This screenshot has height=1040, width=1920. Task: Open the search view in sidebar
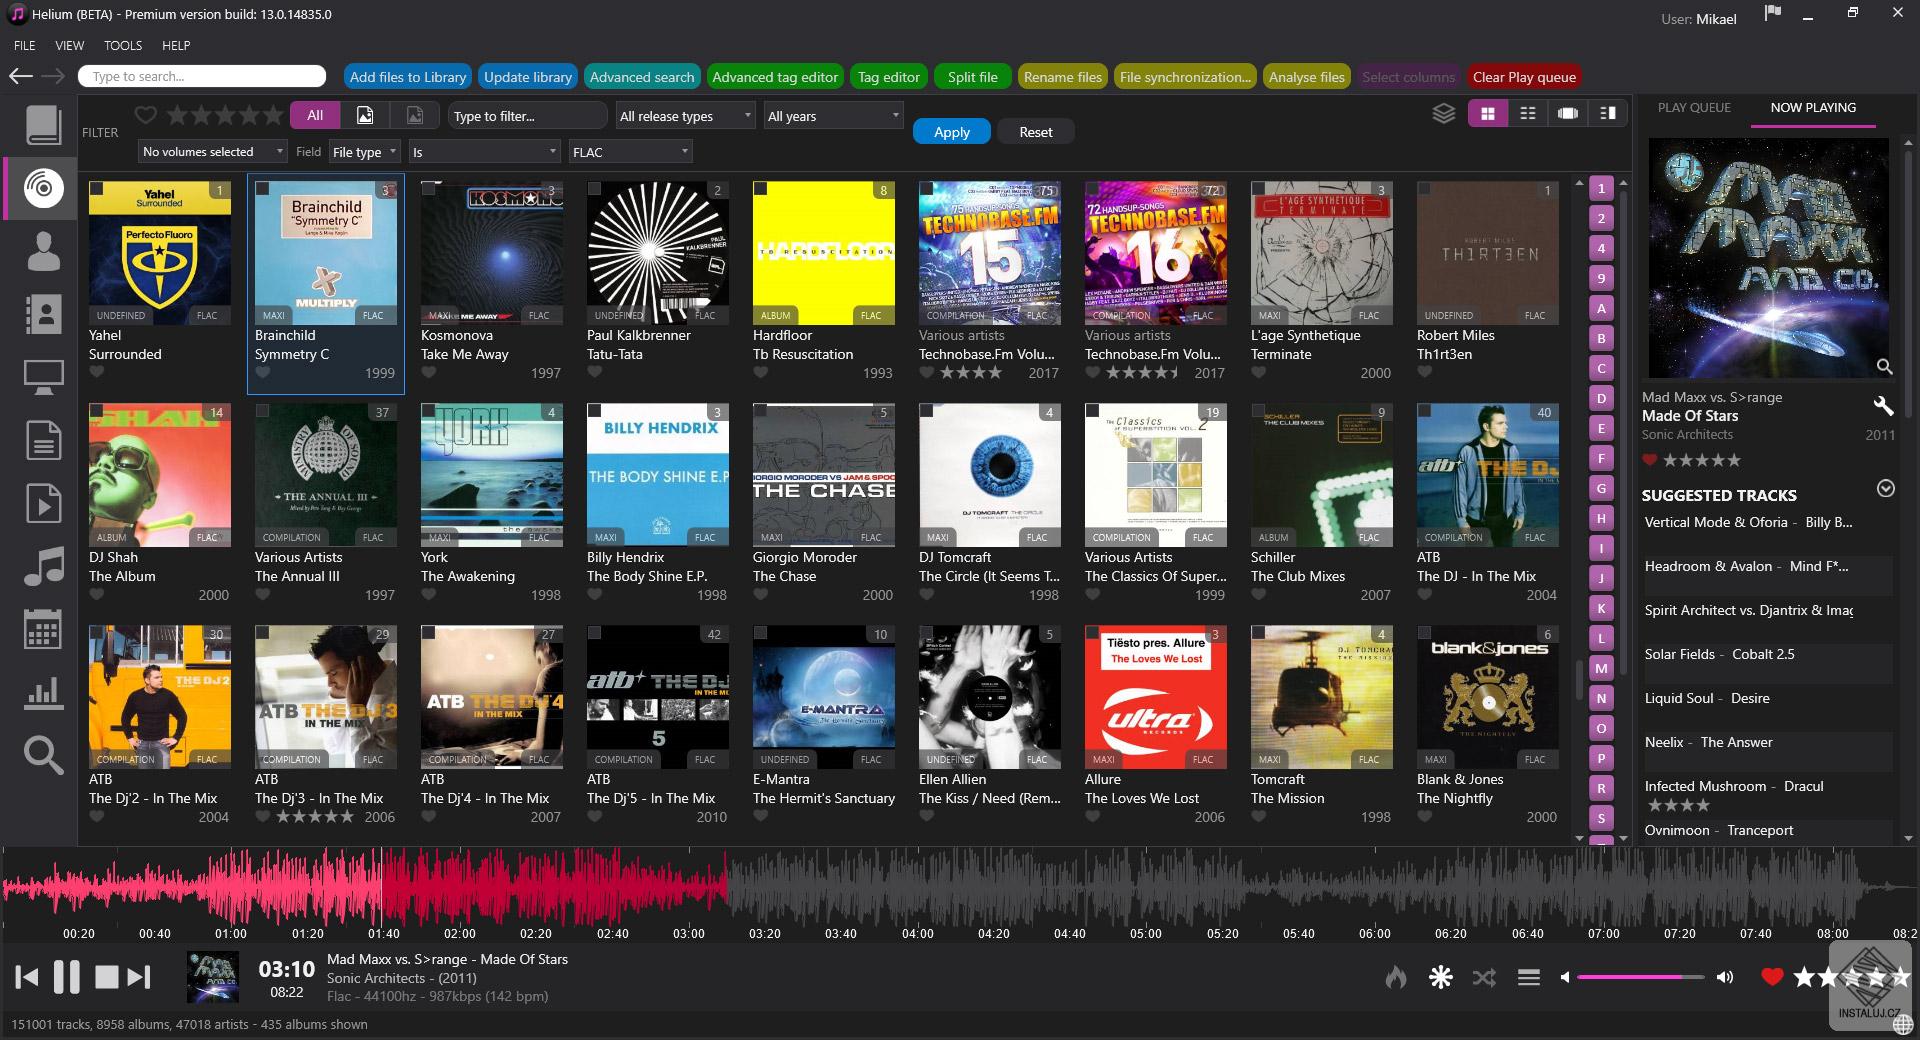pos(44,755)
